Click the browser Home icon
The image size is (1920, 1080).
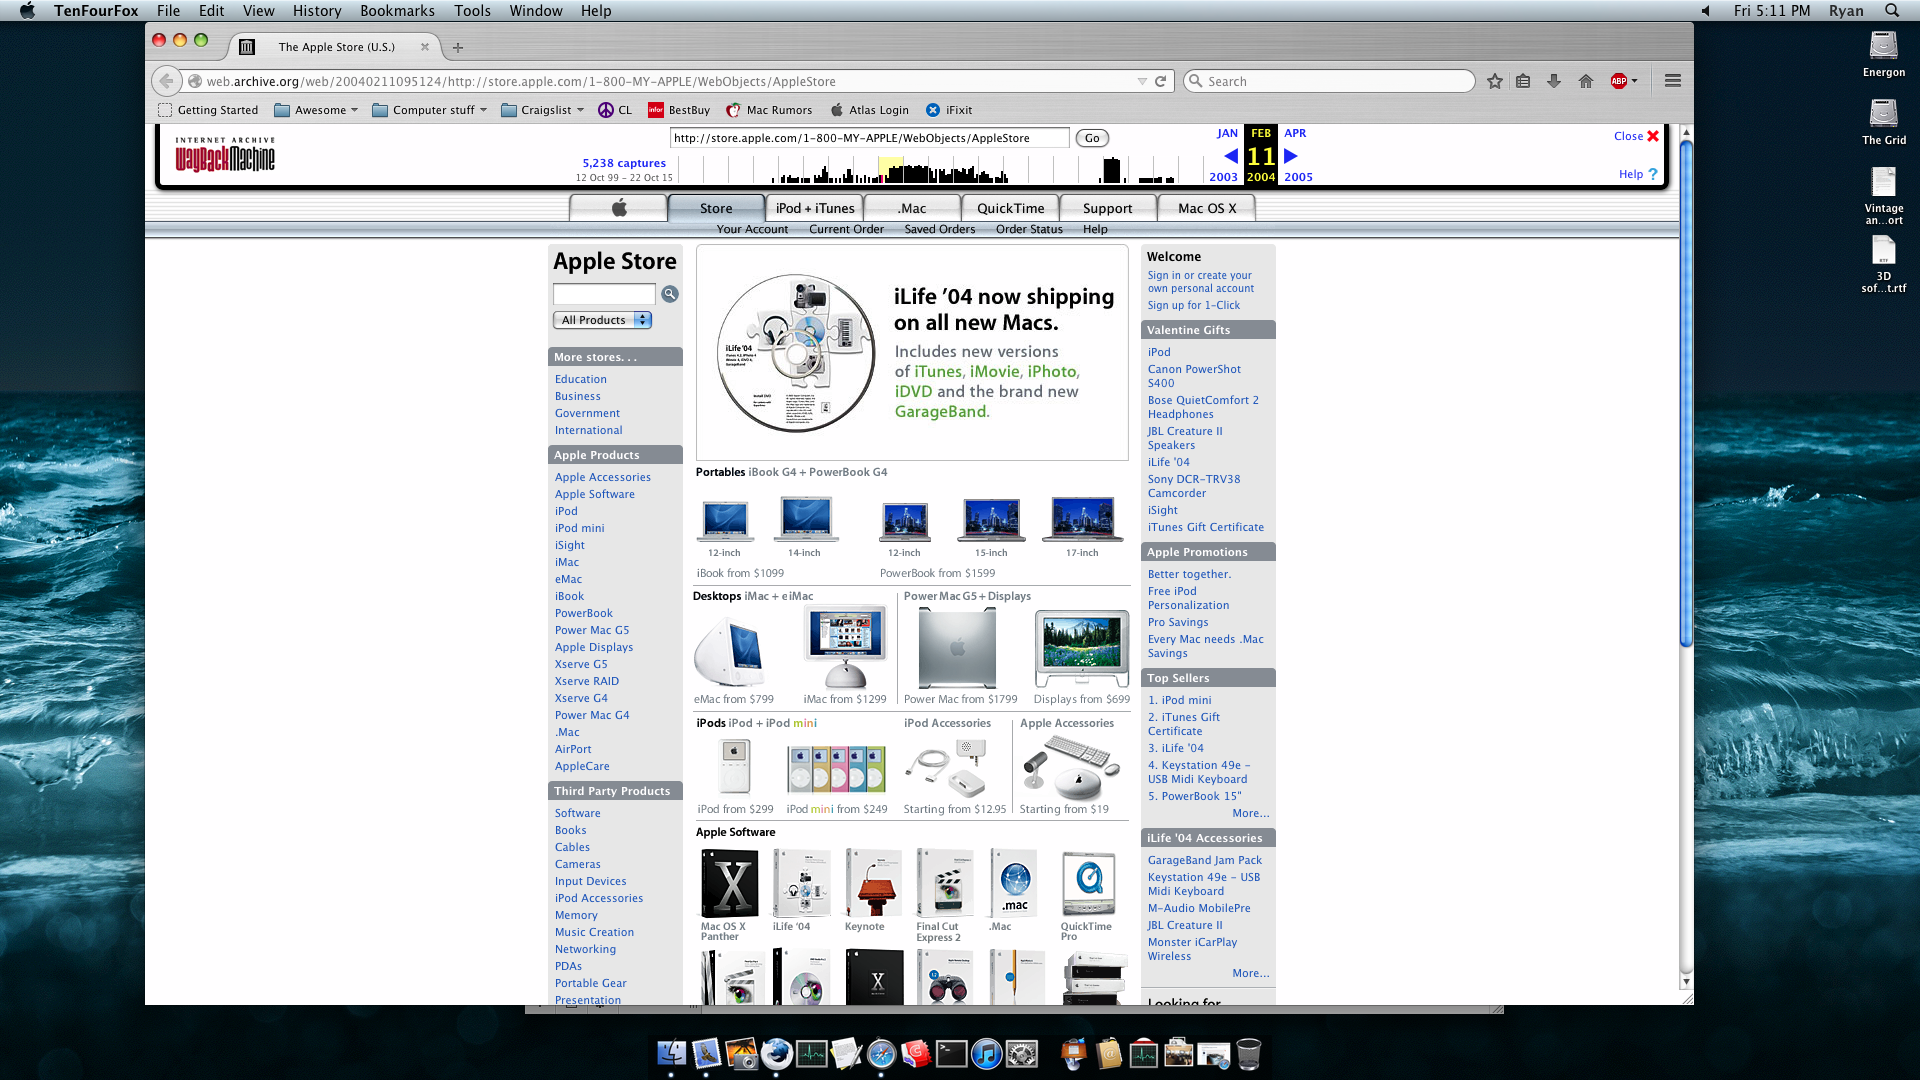(1585, 81)
